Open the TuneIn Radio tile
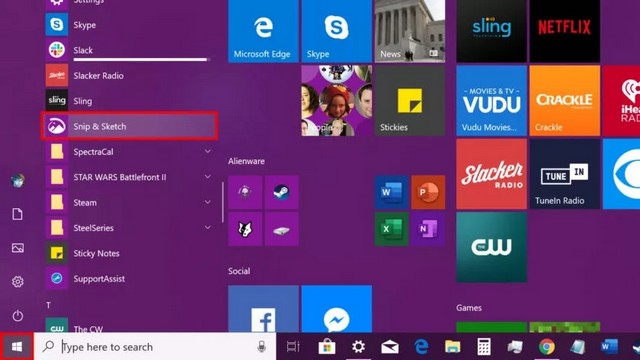Image resolution: width=640 pixels, height=360 pixels. 564,174
